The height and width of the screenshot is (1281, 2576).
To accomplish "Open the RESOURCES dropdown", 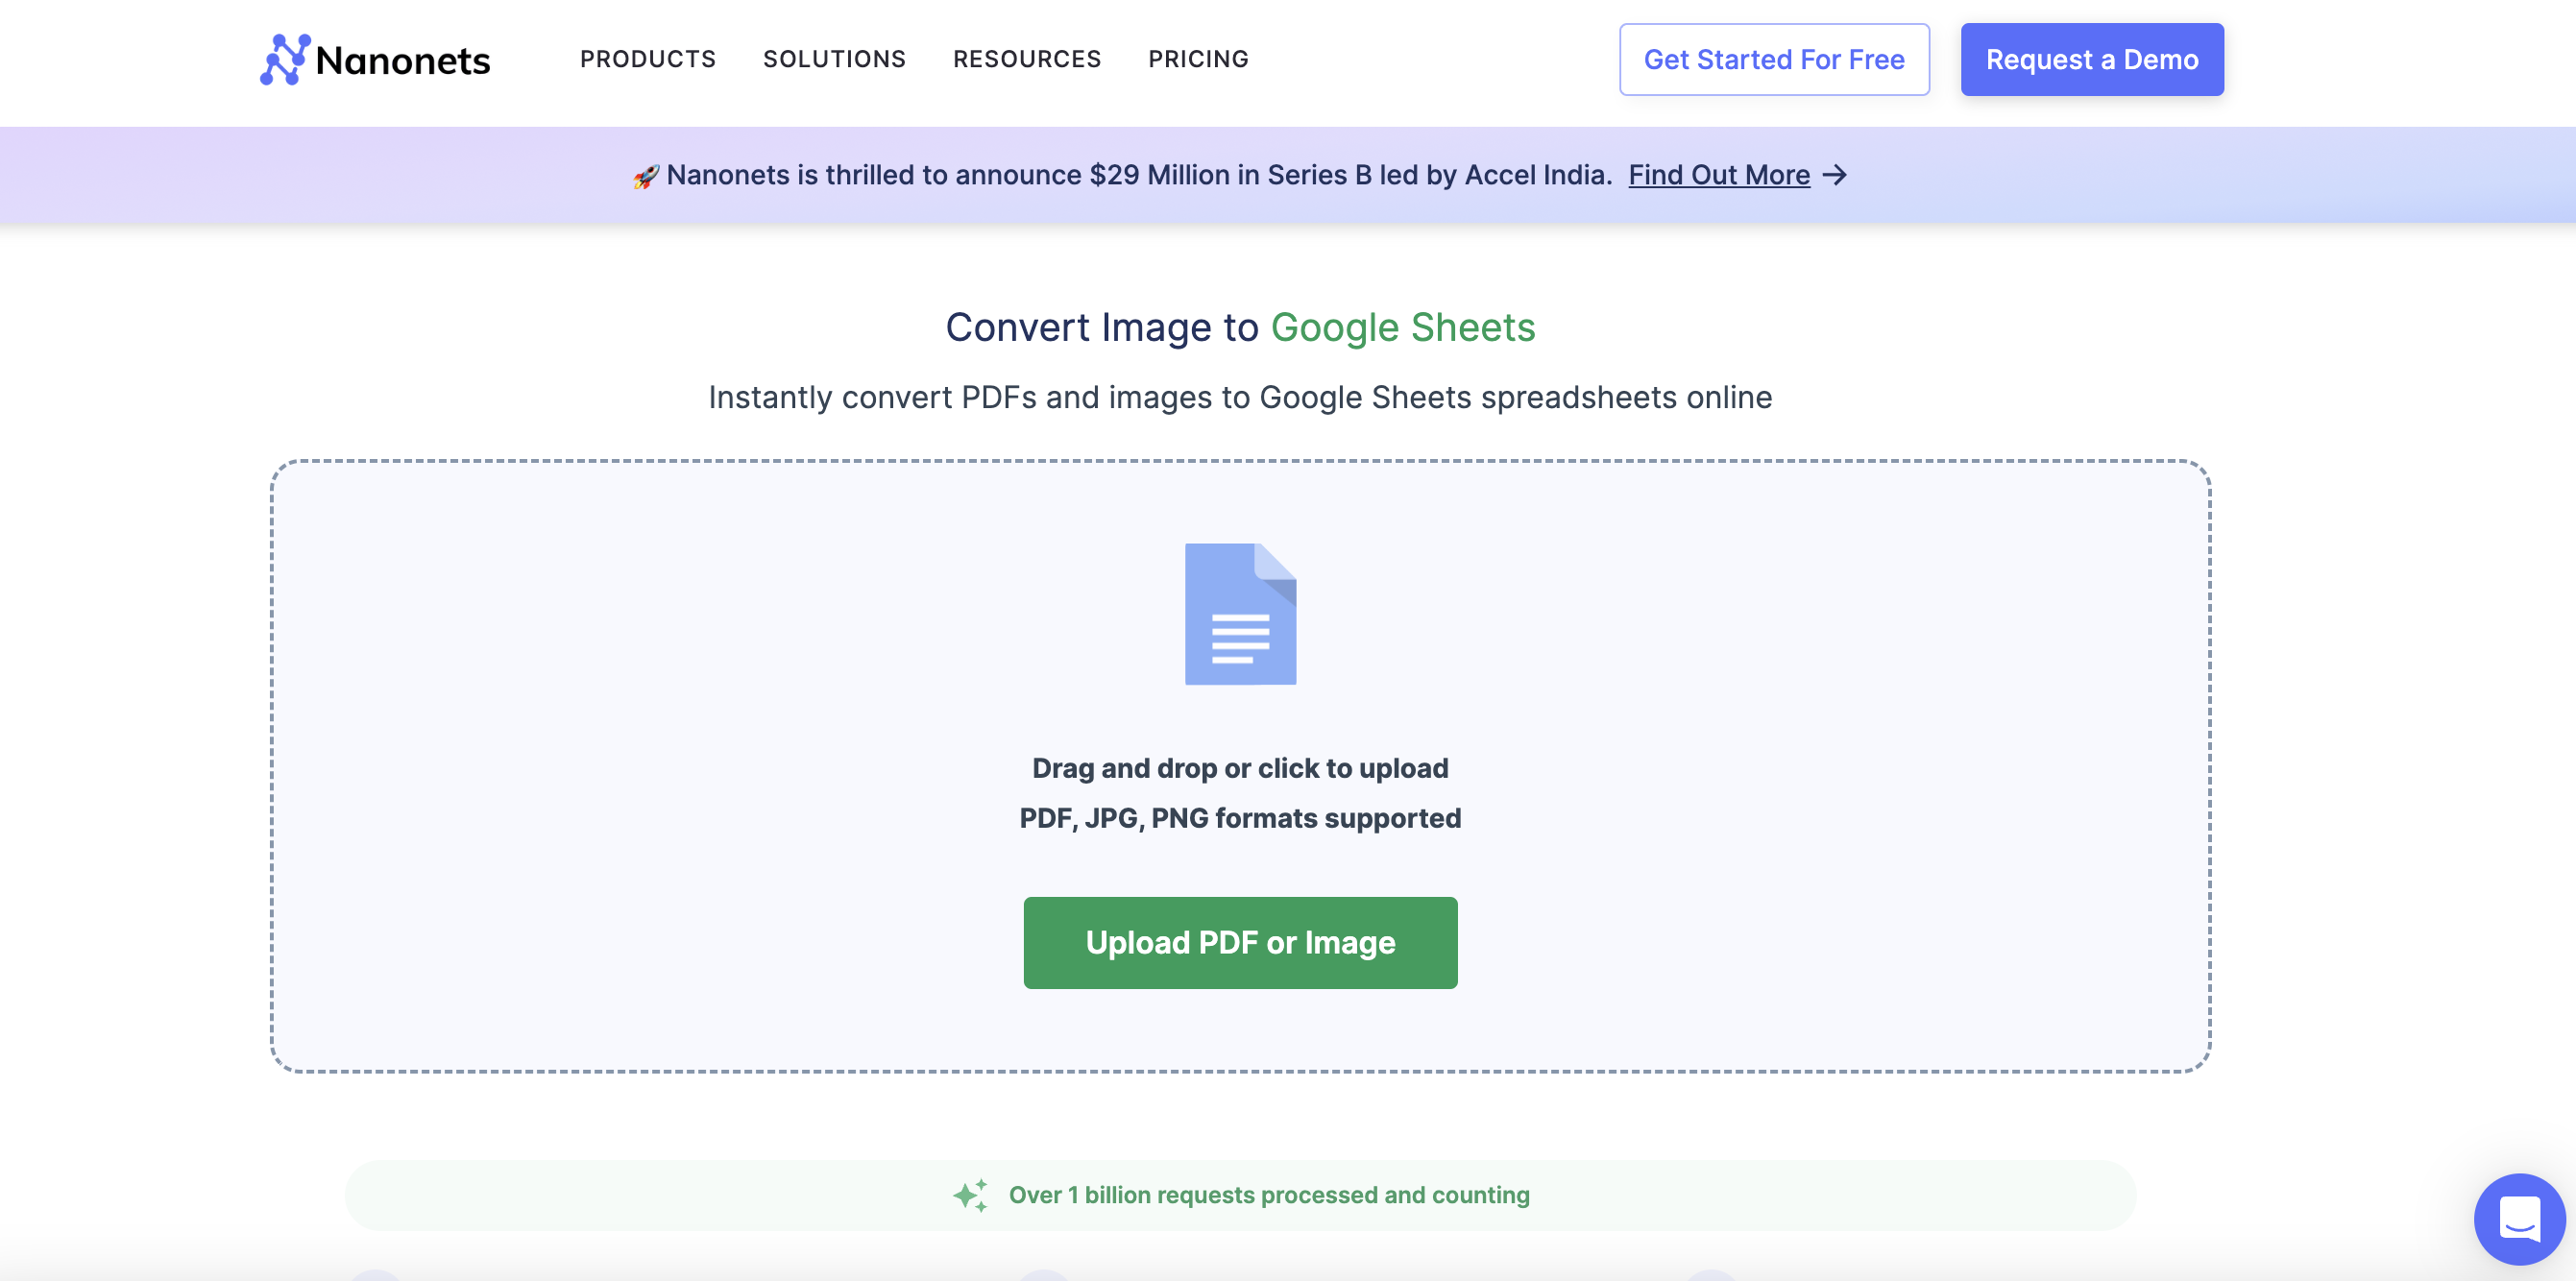I will tap(1026, 59).
